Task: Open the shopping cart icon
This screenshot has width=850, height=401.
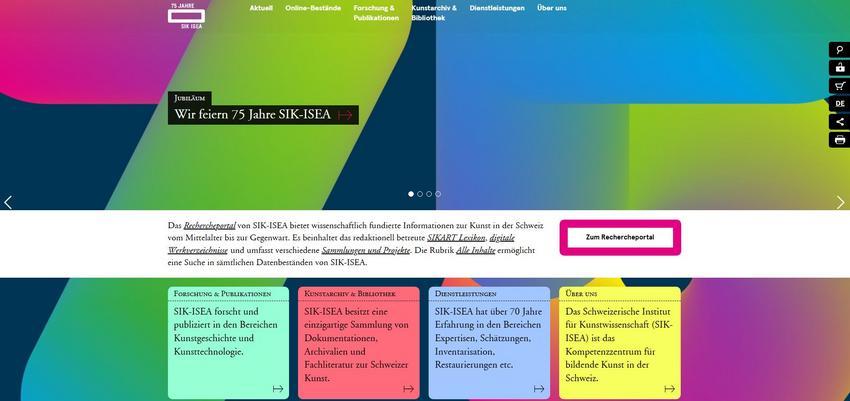Action: (839, 86)
